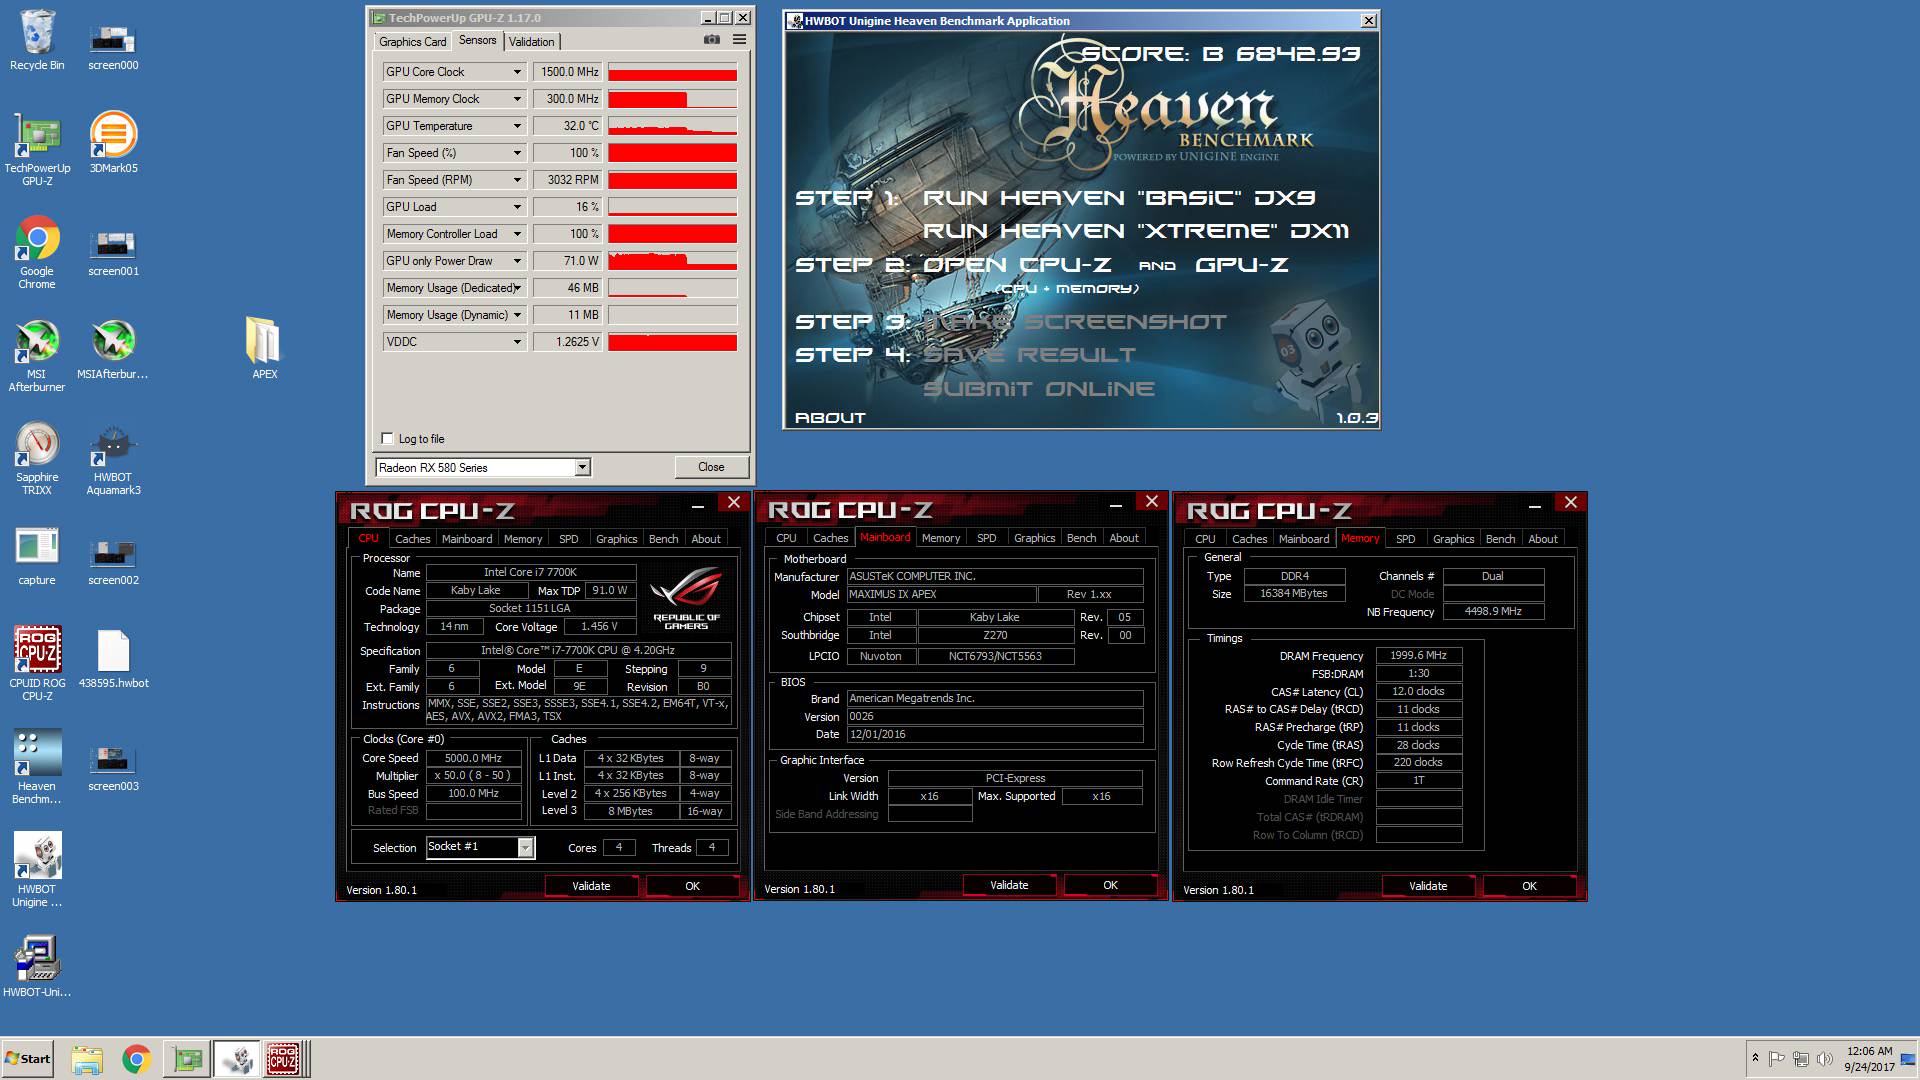Open the GPU-Z hamburger menu icon
The width and height of the screenshot is (1920, 1080).
click(x=739, y=40)
